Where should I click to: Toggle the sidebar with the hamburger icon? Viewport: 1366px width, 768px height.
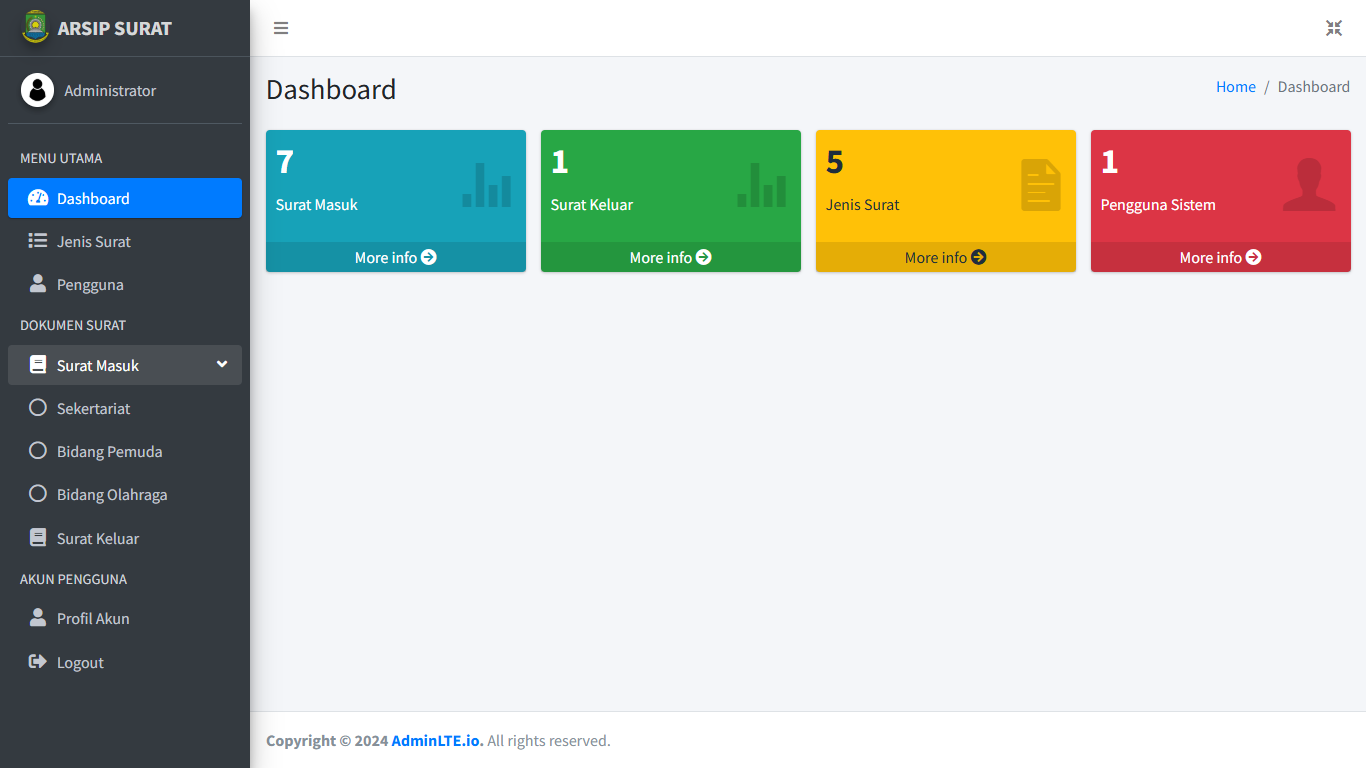(281, 28)
